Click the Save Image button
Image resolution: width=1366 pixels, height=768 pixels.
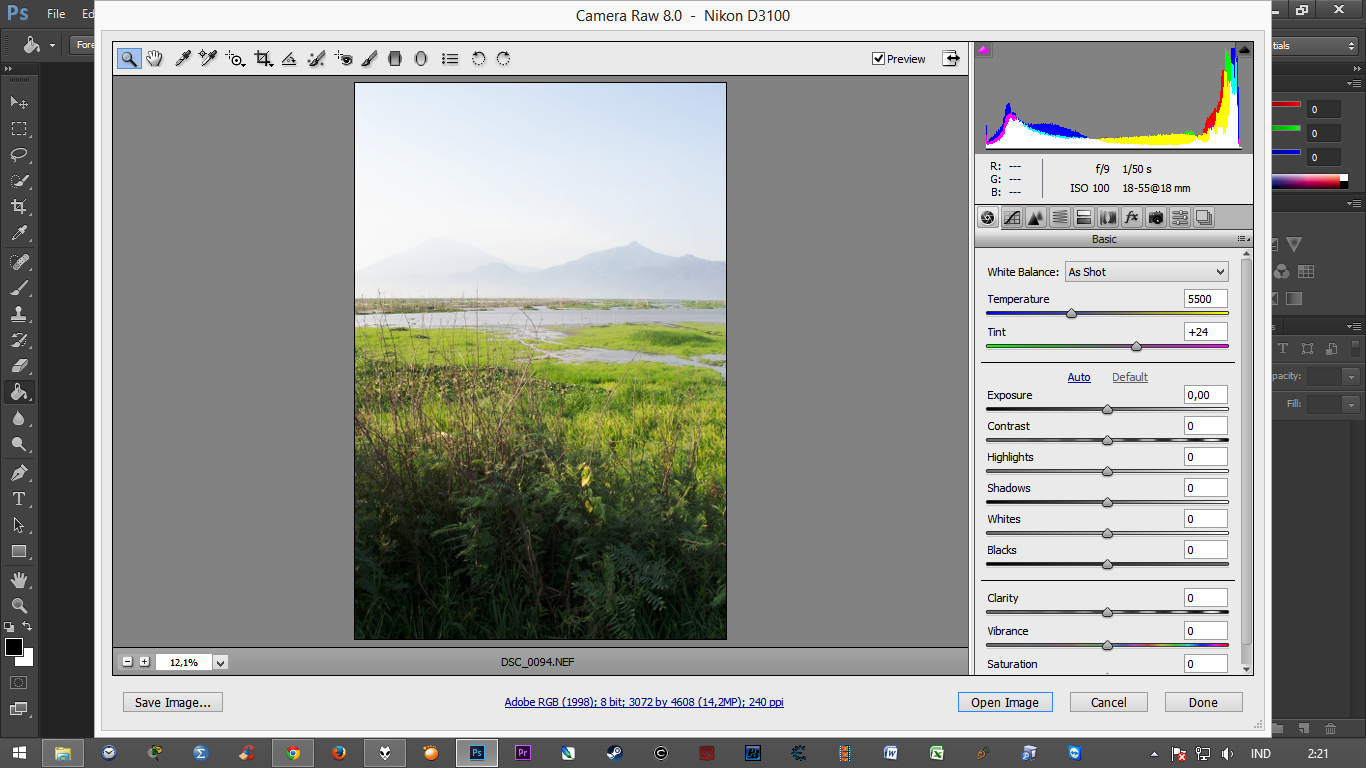tap(173, 702)
